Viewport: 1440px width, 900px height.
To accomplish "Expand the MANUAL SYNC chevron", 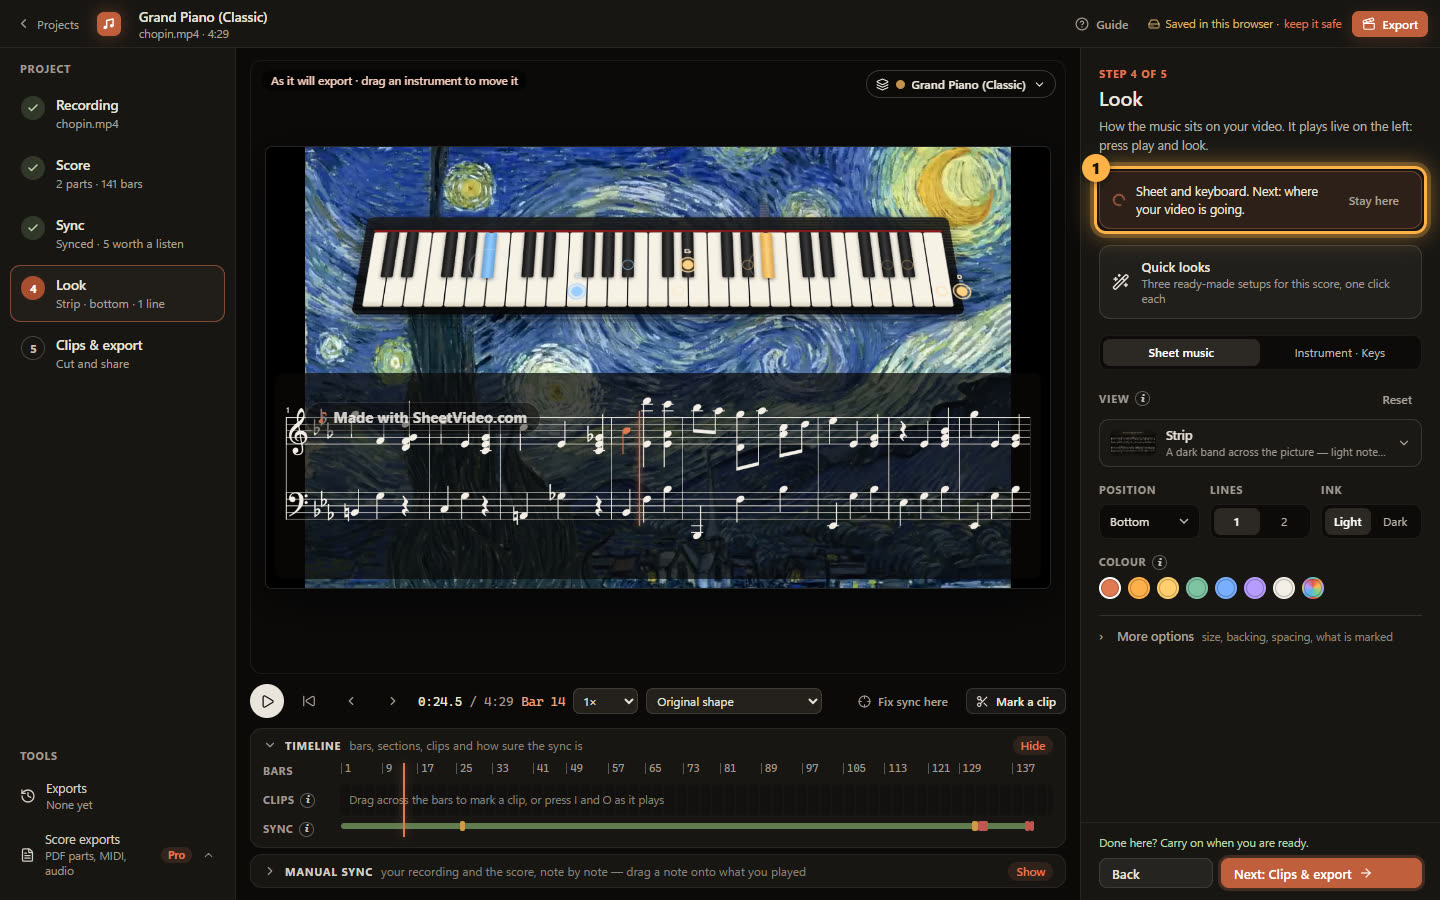I will [x=270, y=872].
